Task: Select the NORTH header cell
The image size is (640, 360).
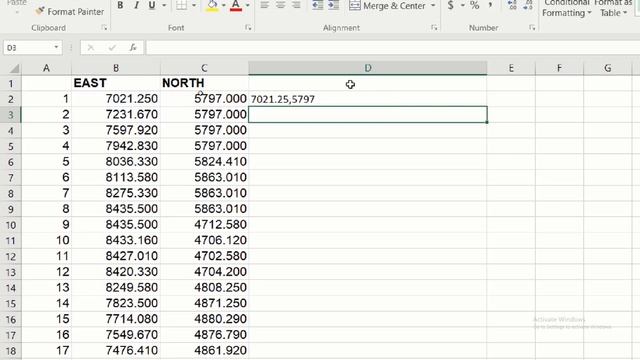Action: 204,83
